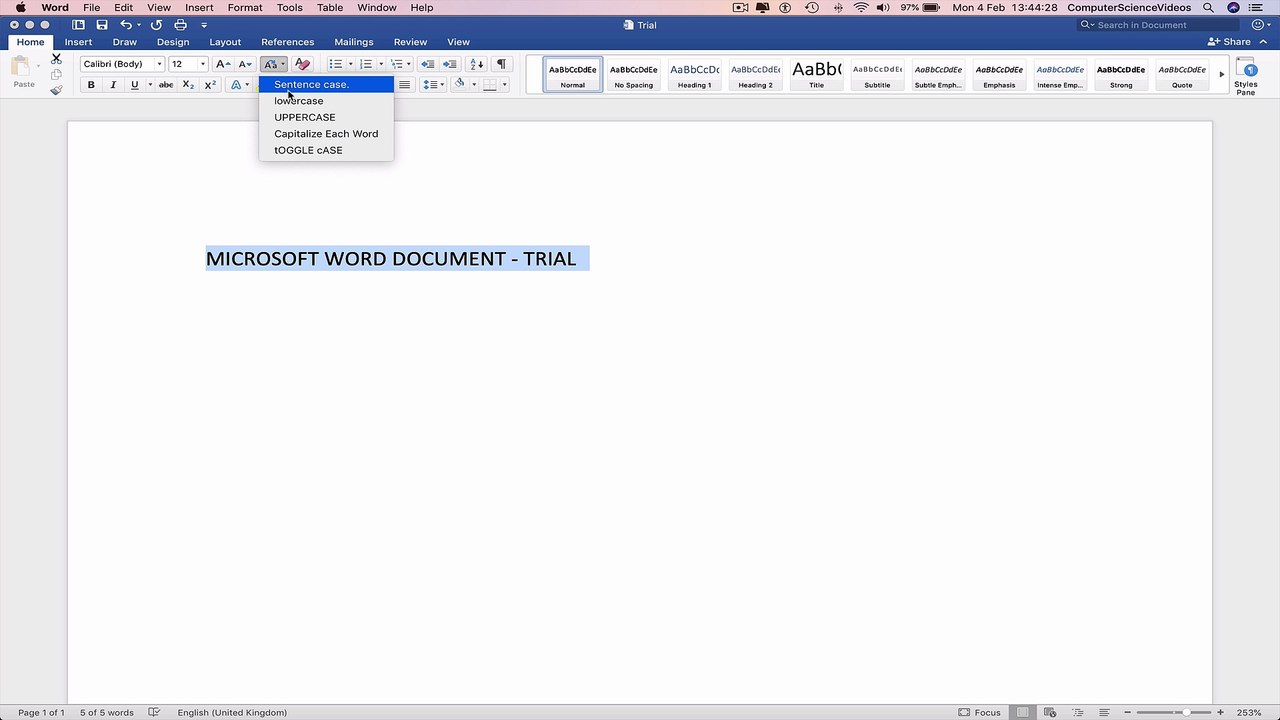Increase font size with A-up icon
This screenshot has width=1280, height=720.
coord(223,64)
